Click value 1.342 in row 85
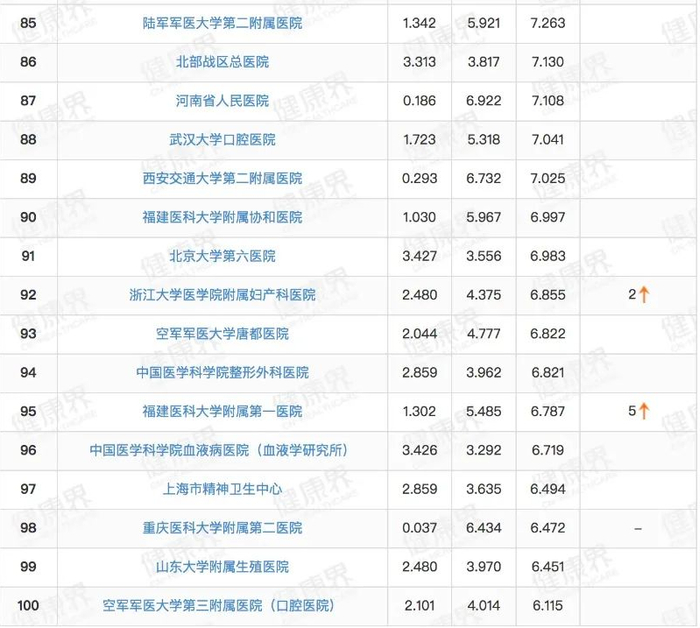Image resolution: width=700 pixels, height=628 pixels. click(419, 23)
